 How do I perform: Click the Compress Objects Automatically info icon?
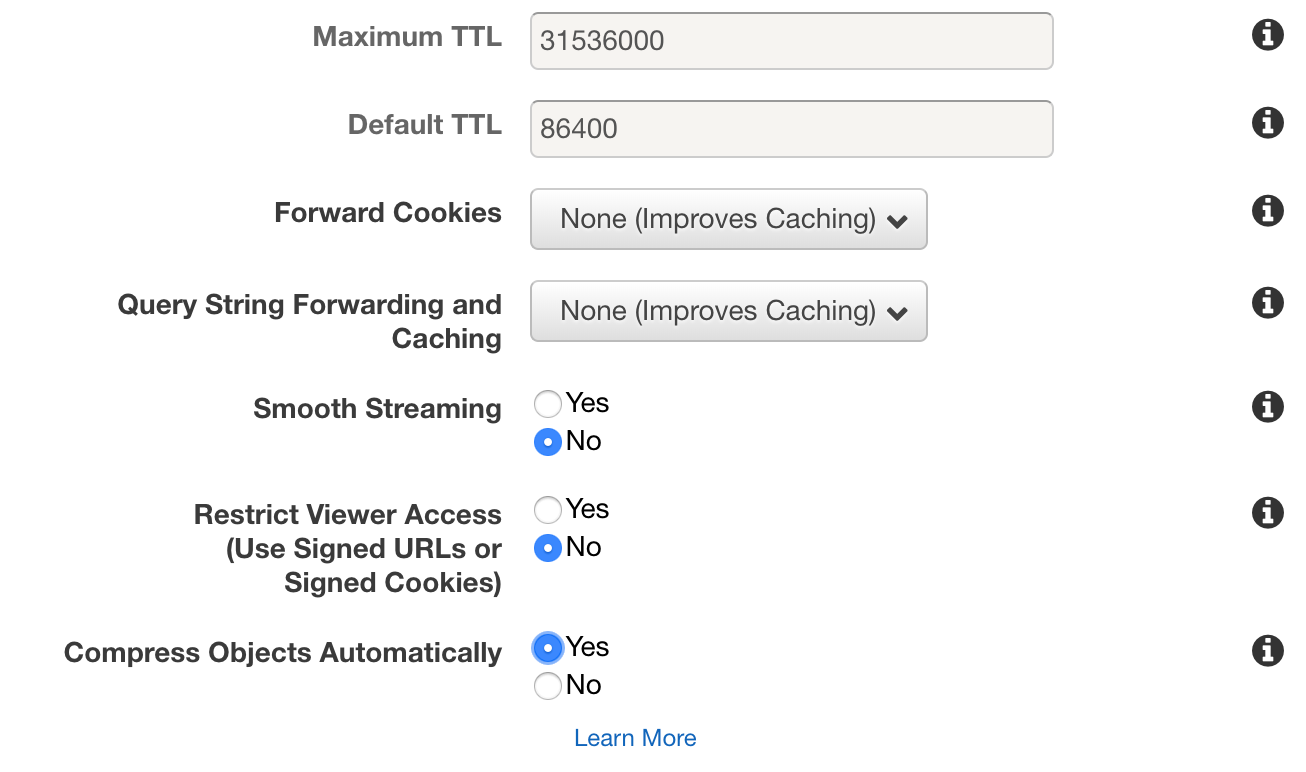[1267, 651]
